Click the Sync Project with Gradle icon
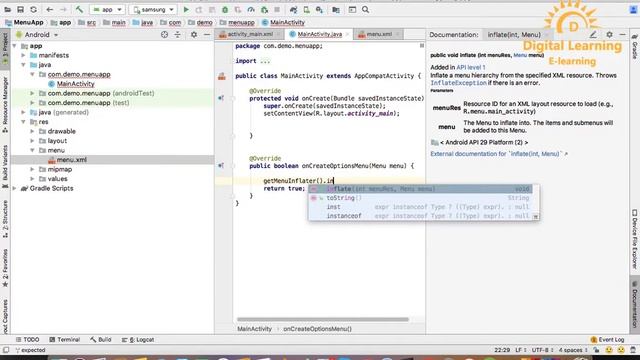 pyautogui.click(x=293, y=9)
